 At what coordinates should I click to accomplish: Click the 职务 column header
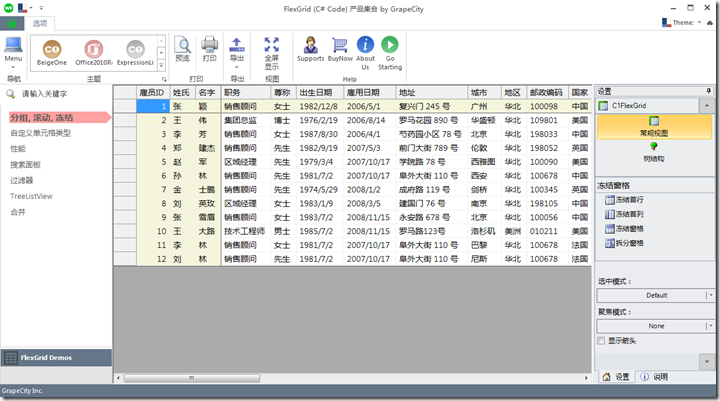[x=246, y=92]
